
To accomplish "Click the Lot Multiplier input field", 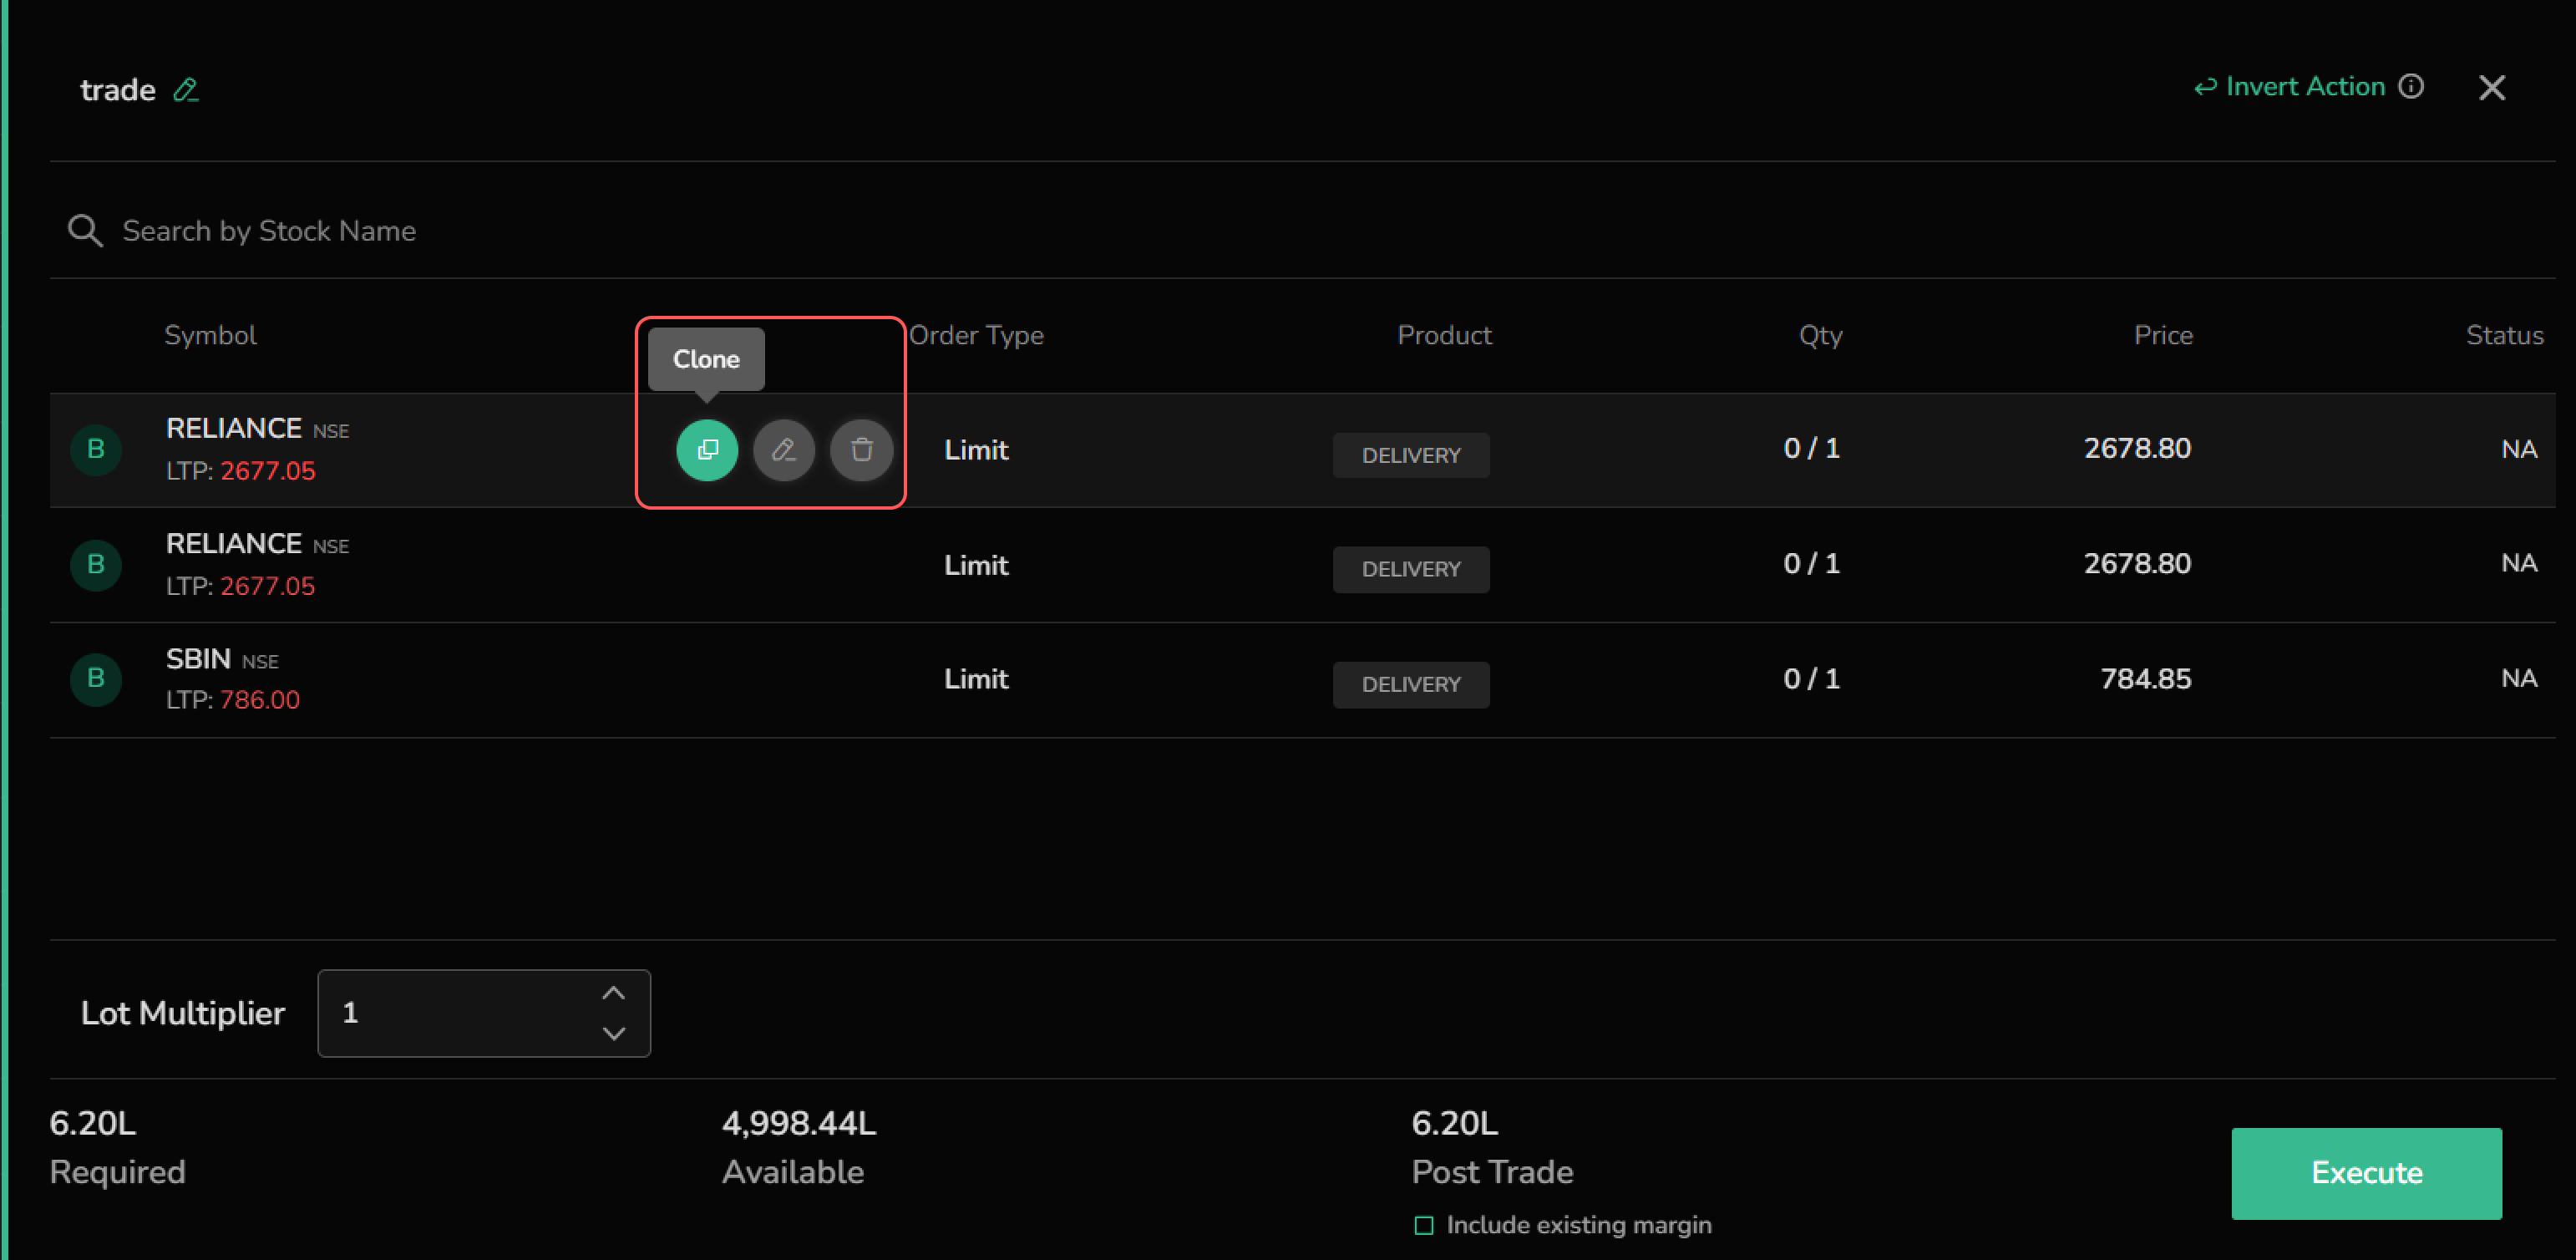I will click(484, 1013).
